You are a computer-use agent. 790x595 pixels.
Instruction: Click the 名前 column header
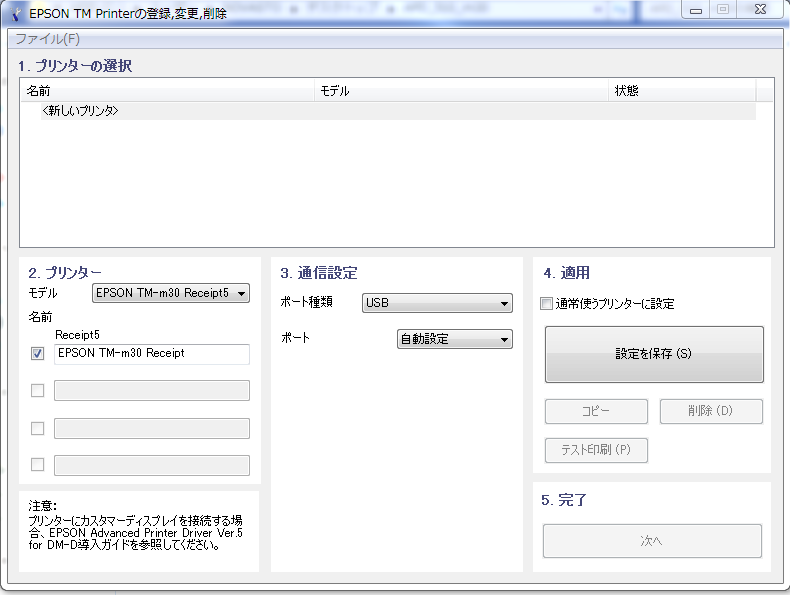click(x=167, y=91)
